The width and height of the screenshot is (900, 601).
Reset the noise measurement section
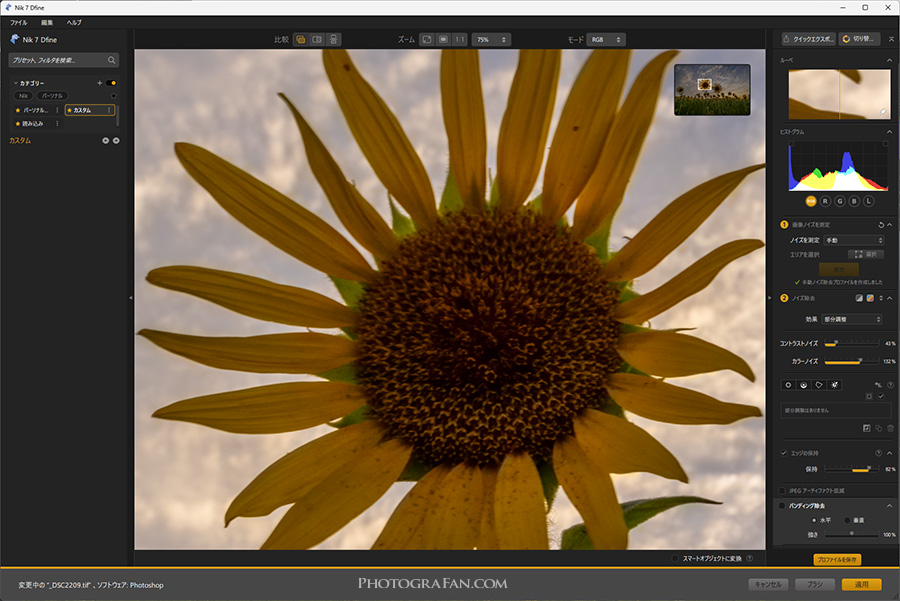click(x=881, y=224)
